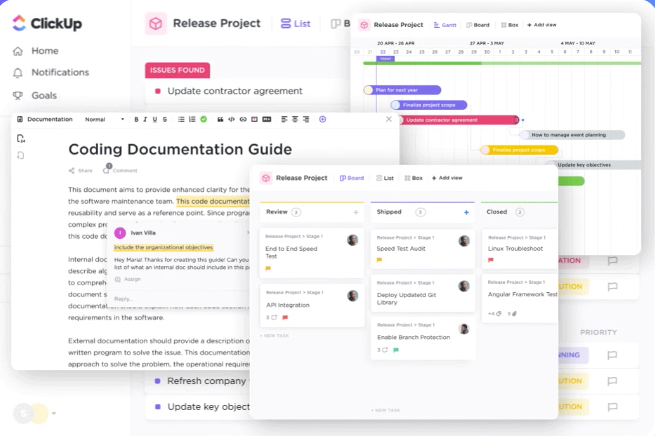Screen dimensions: 655x436
Task: Select the Plan for next year Gantt bar
Action: pyautogui.click(x=402, y=90)
